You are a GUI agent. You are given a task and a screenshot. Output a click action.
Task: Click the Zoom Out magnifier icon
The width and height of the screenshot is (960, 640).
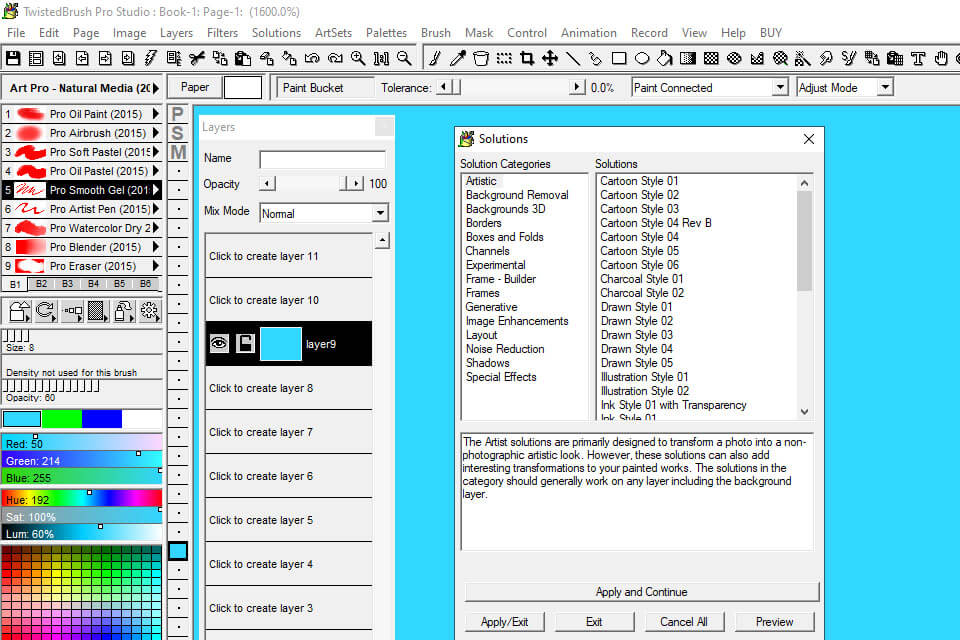click(404, 58)
